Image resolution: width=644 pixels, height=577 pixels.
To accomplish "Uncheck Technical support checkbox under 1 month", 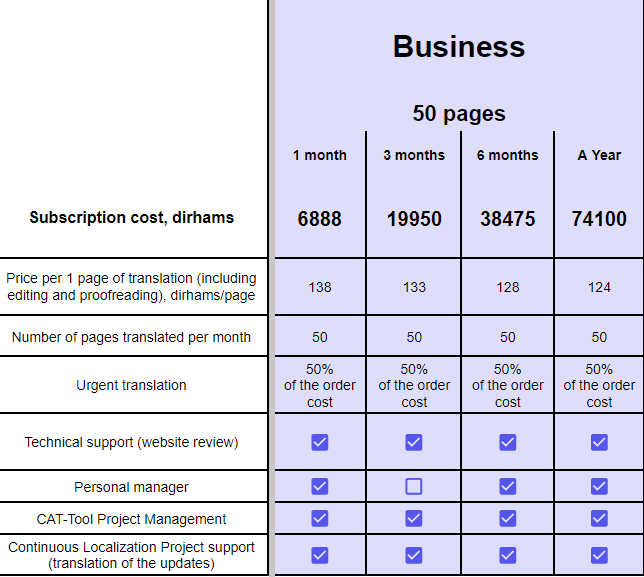I will [x=320, y=442].
